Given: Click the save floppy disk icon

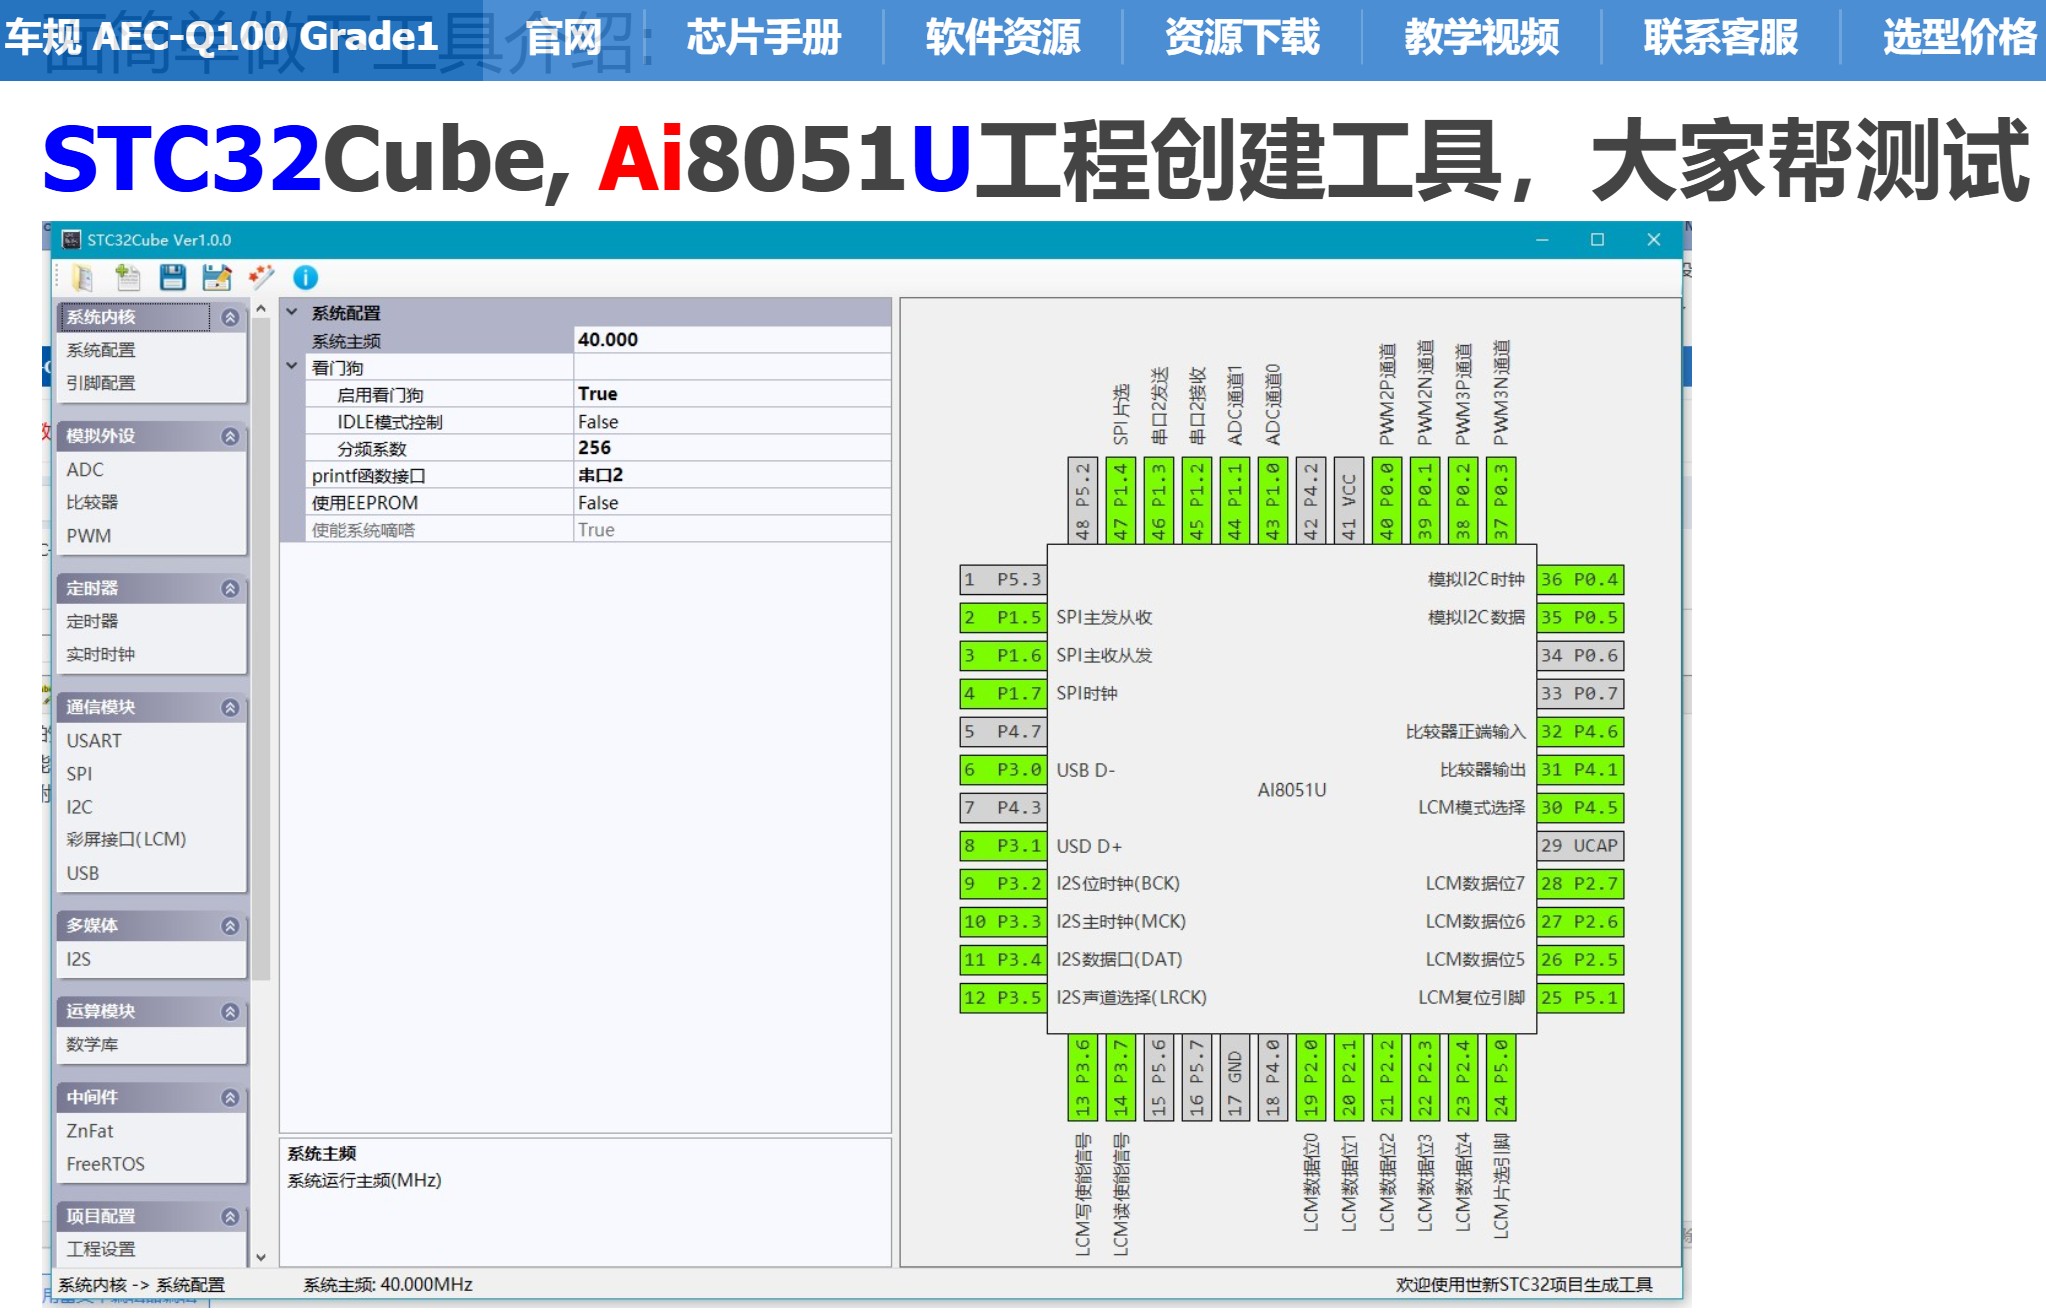Looking at the screenshot, I should [172, 277].
